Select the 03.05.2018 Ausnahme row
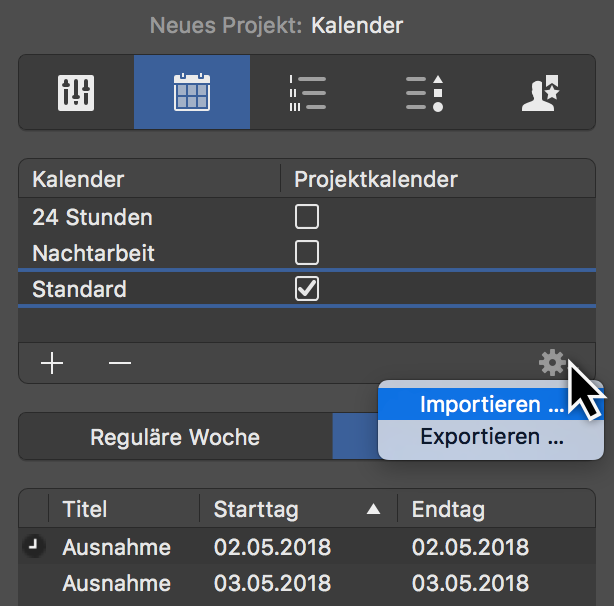 (300, 583)
